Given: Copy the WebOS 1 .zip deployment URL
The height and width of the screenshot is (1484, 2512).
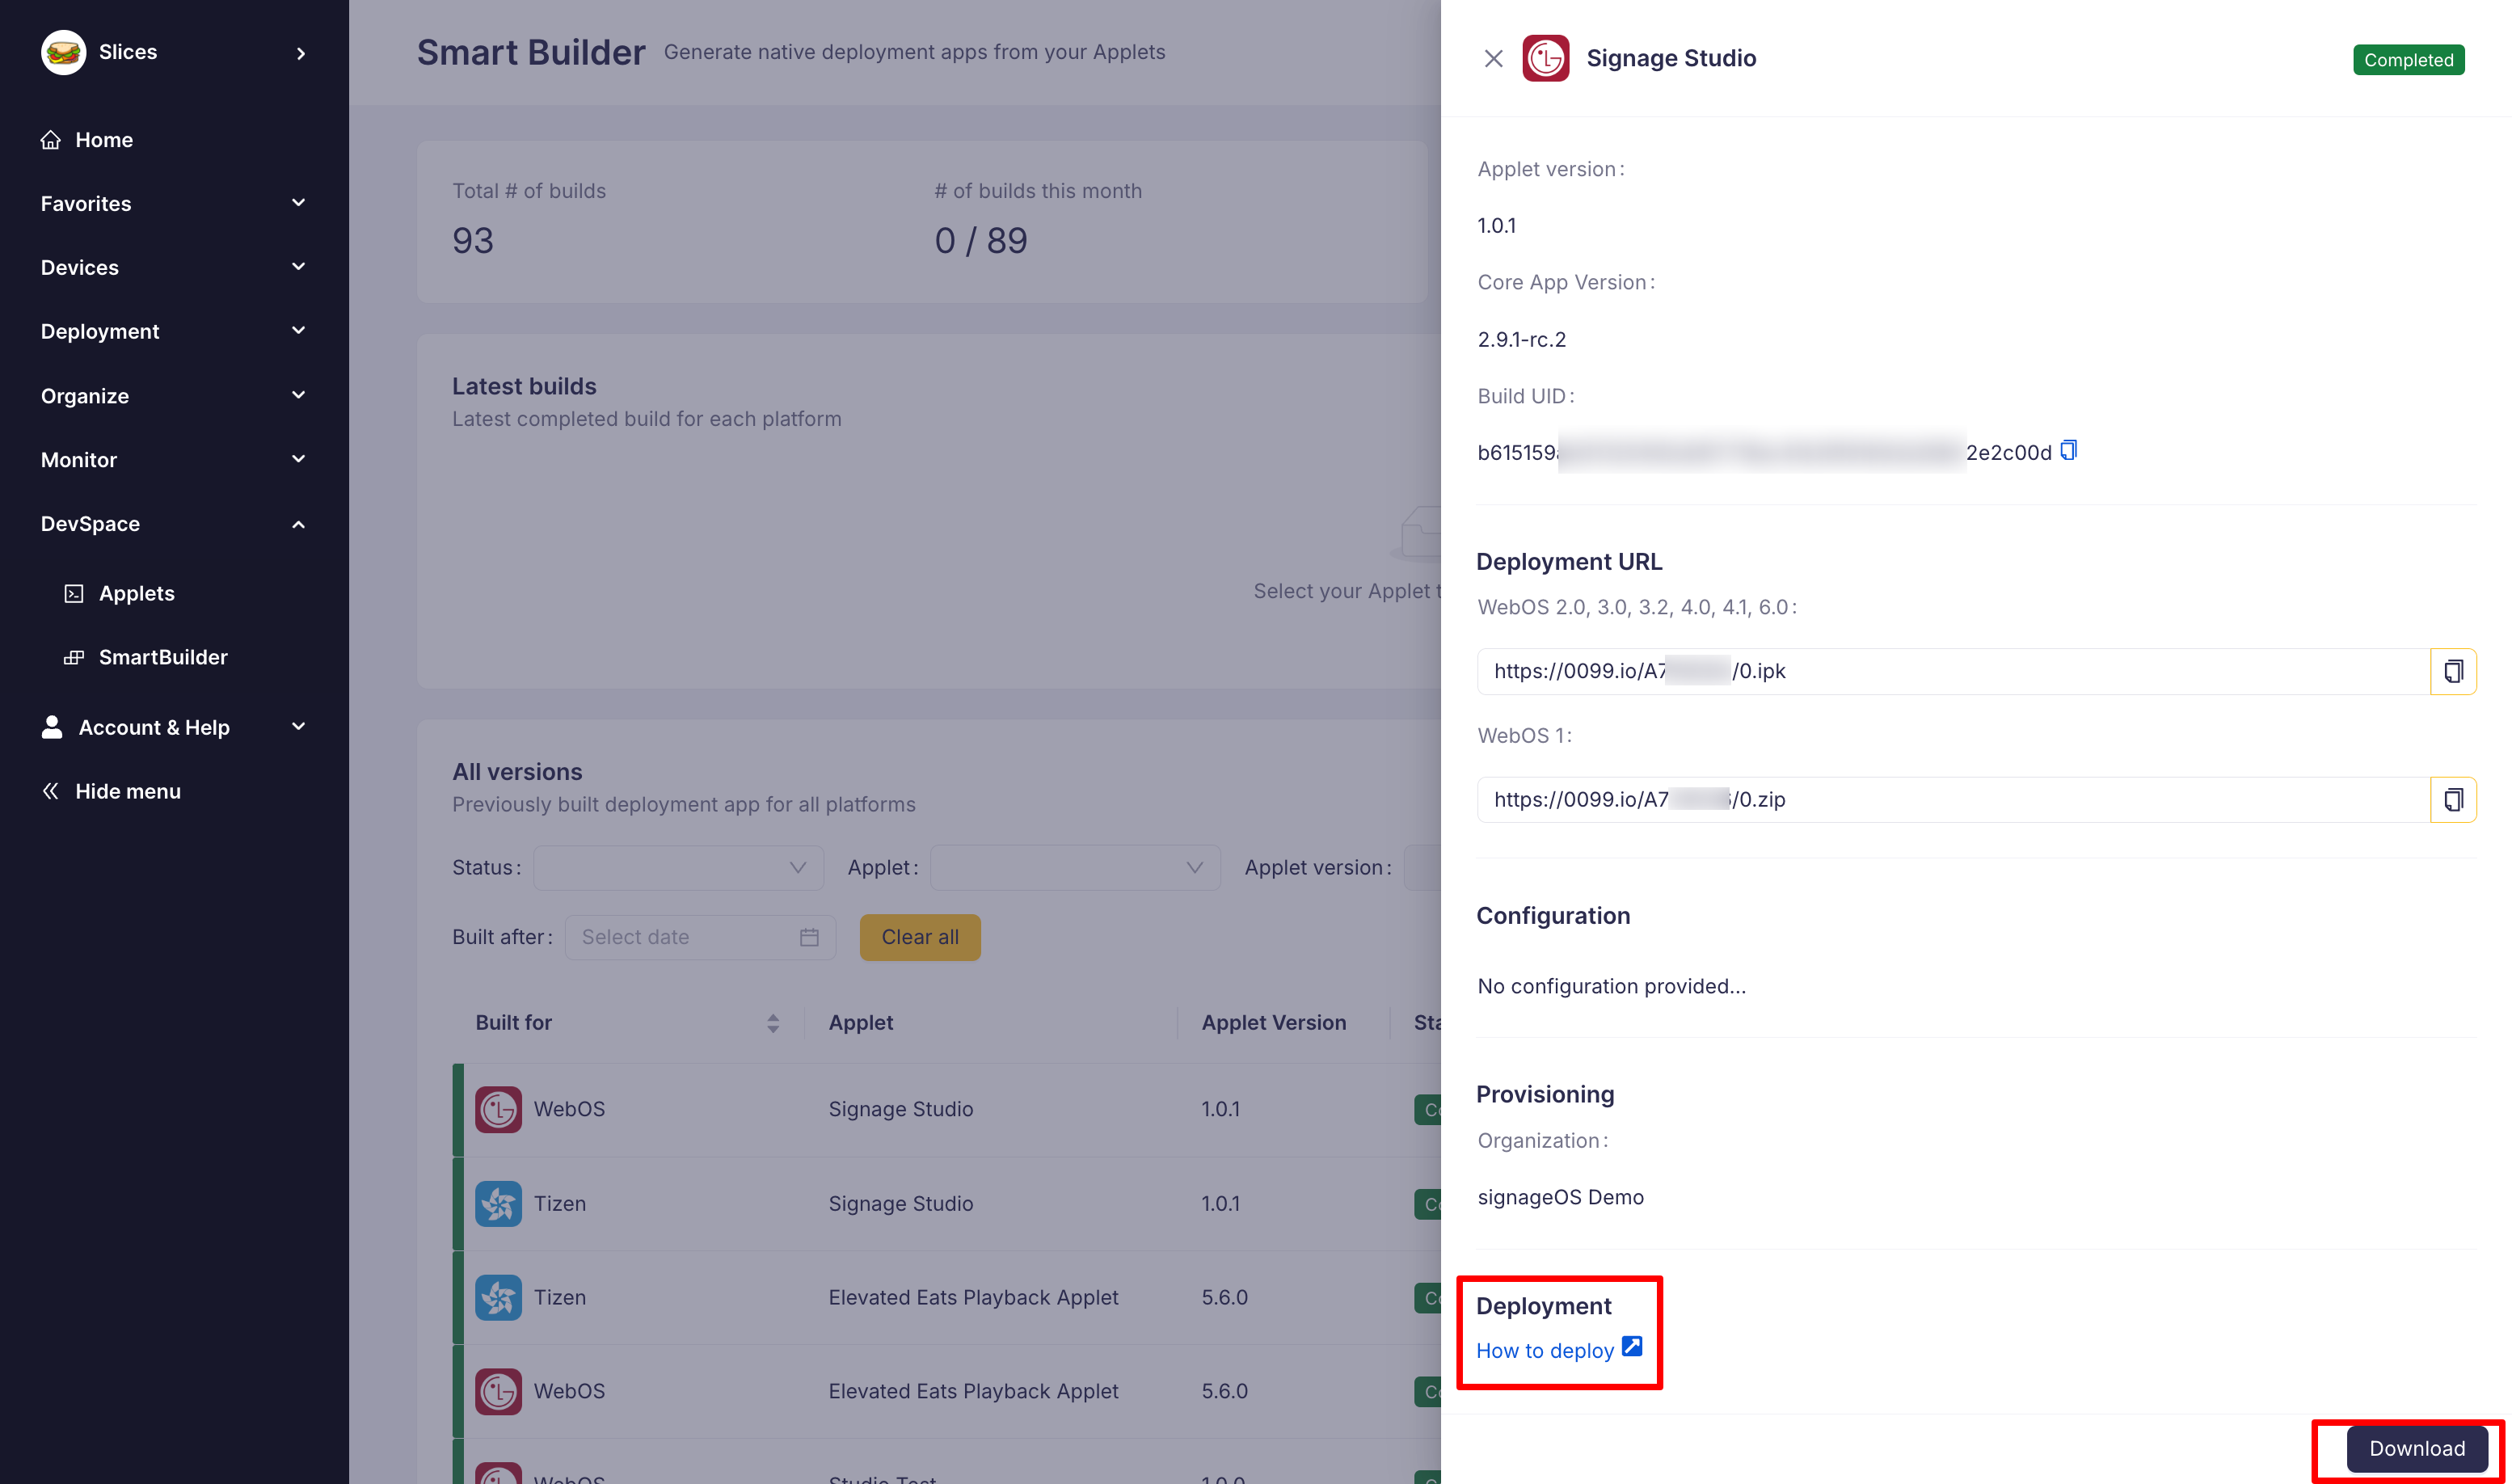Looking at the screenshot, I should pyautogui.click(x=2452, y=800).
